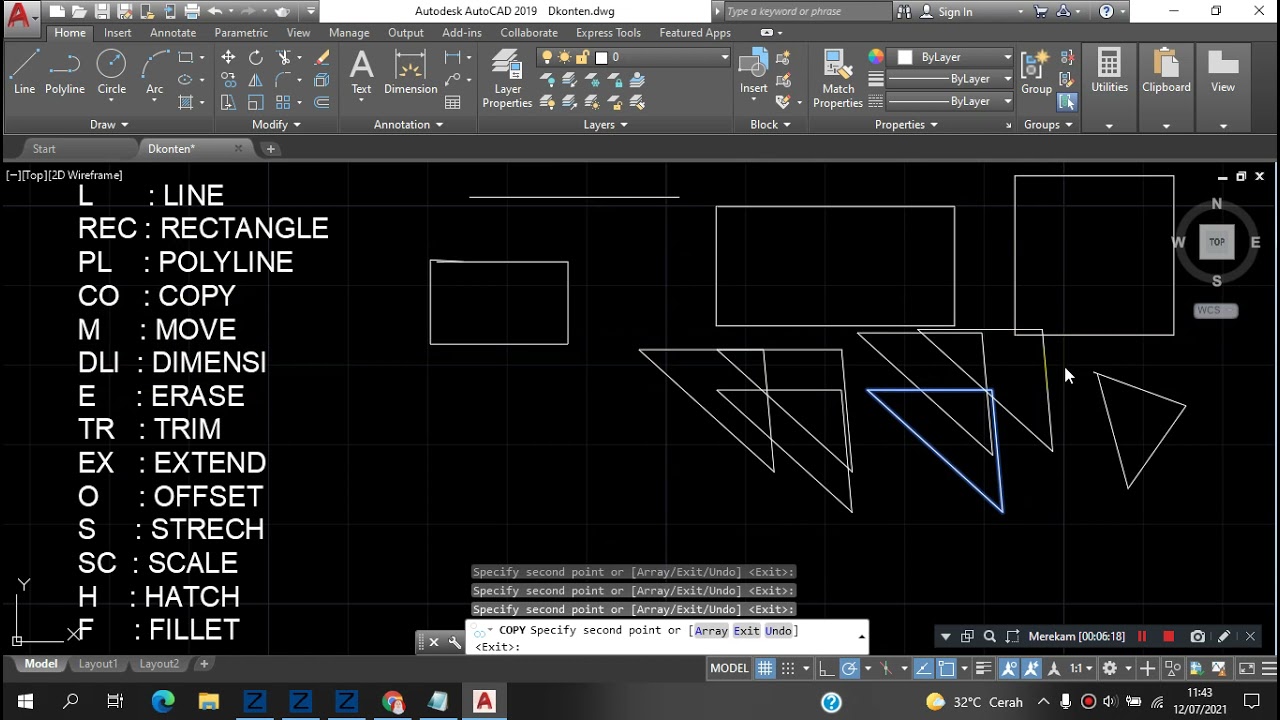Click the Group tool icon
This screenshot has width=1280, height=720.
point(1036,72)
